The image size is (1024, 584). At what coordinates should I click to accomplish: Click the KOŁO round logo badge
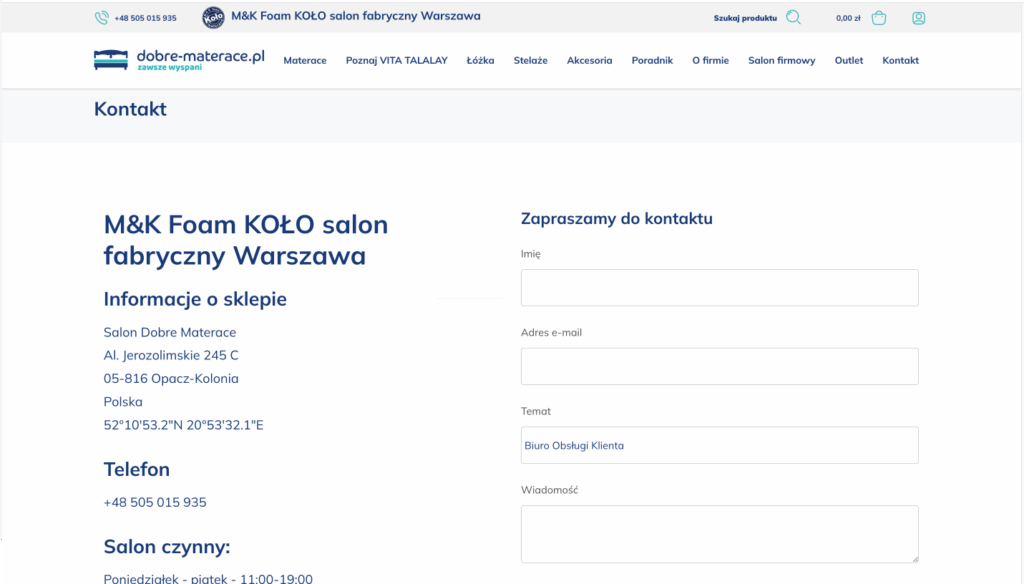pyautogui.click(x=213, y=17)
